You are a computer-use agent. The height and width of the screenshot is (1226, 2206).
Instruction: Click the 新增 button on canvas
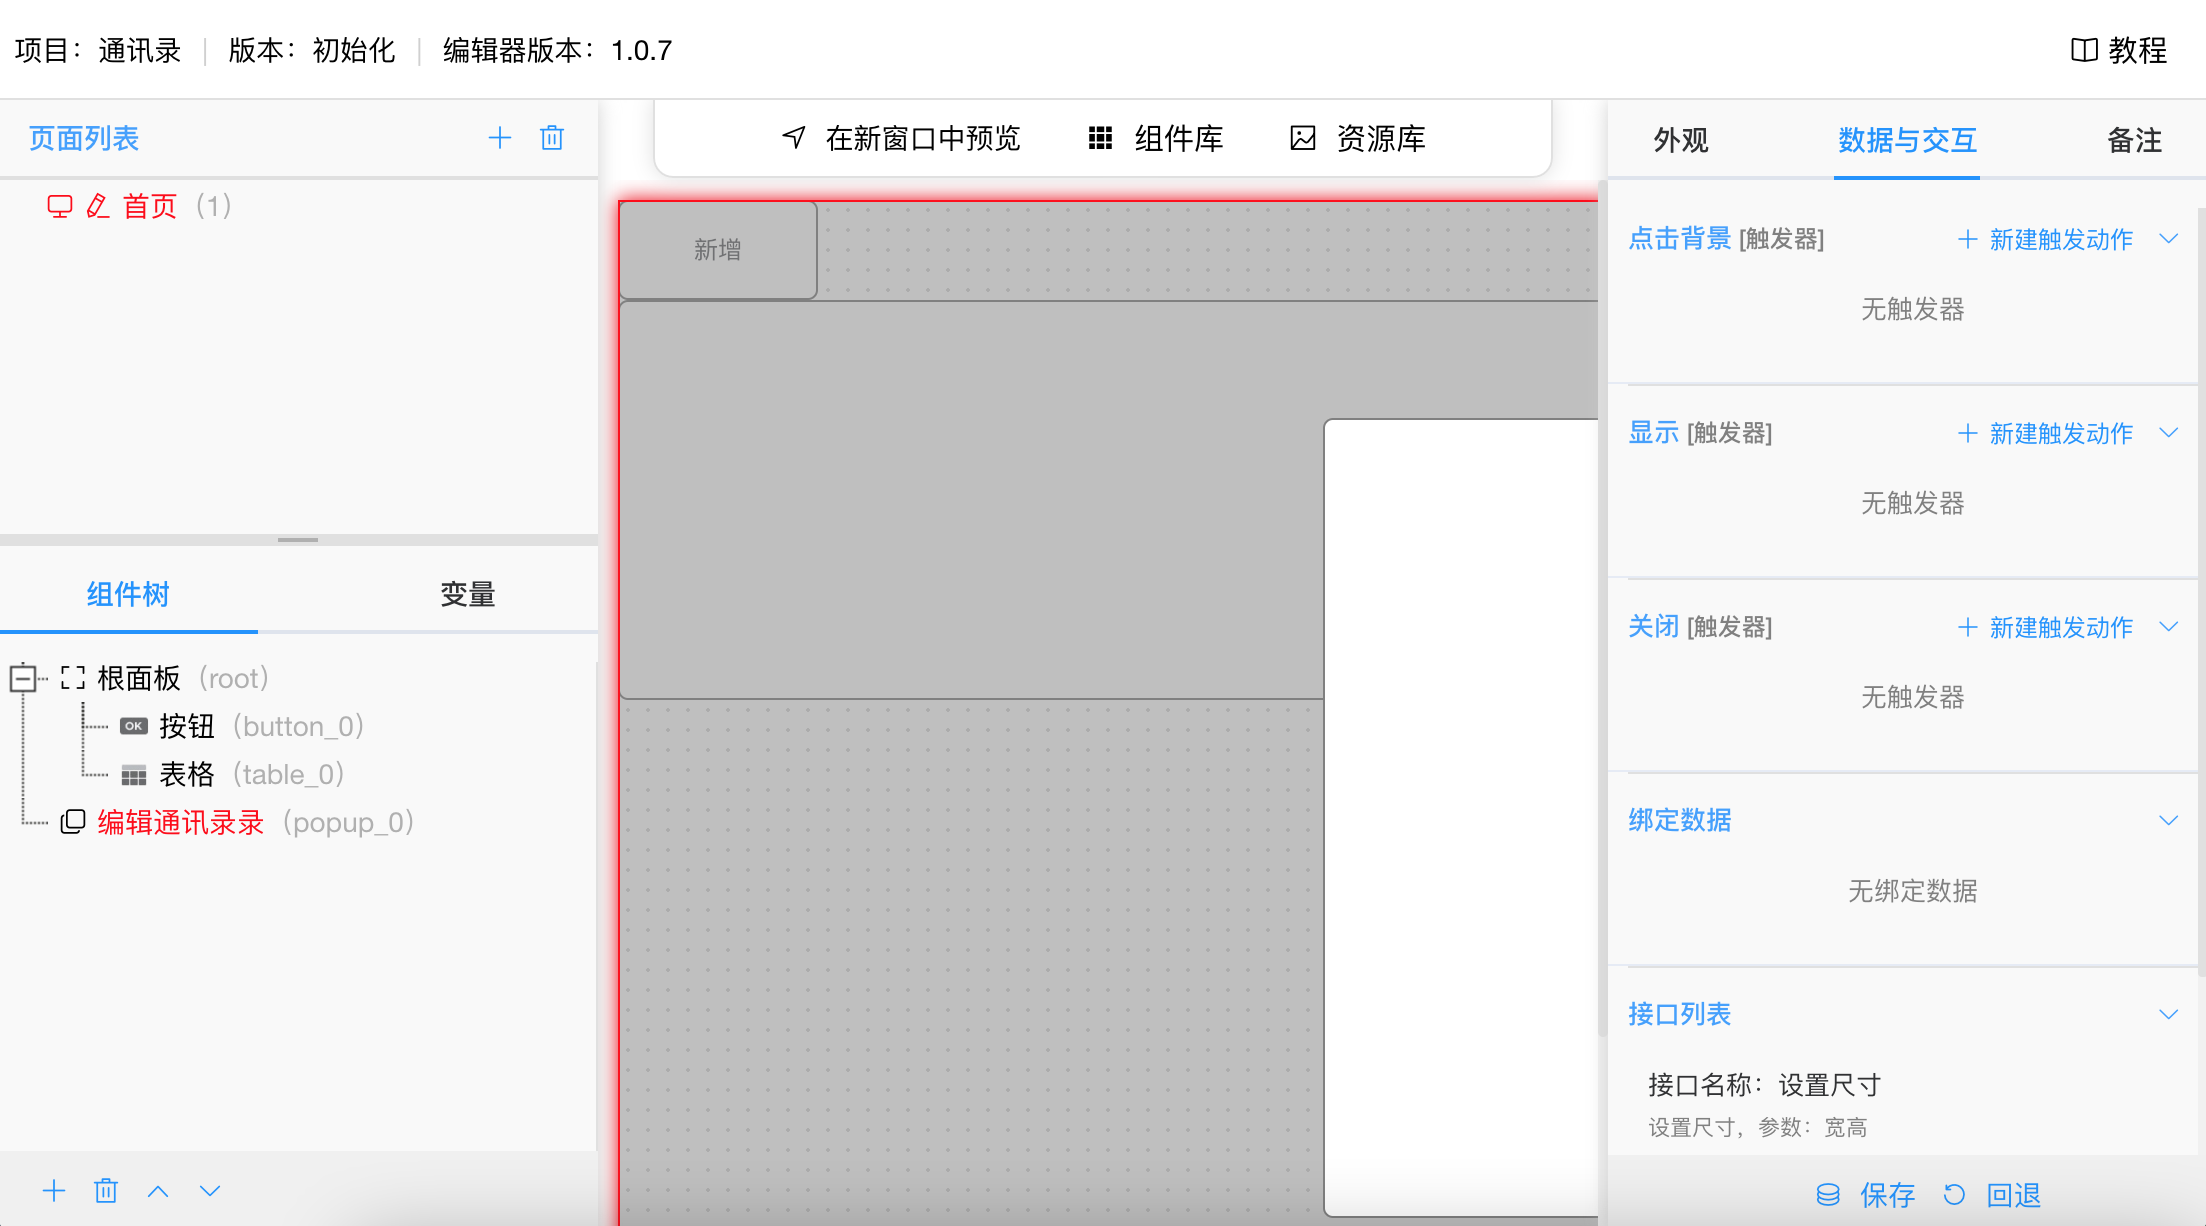(718, 250)
